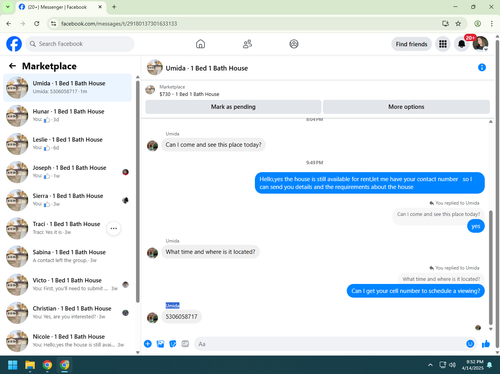Screen dimensions: 500x374
Task: Open the Facebook logo home link
Action: click(x=14, y=44)
